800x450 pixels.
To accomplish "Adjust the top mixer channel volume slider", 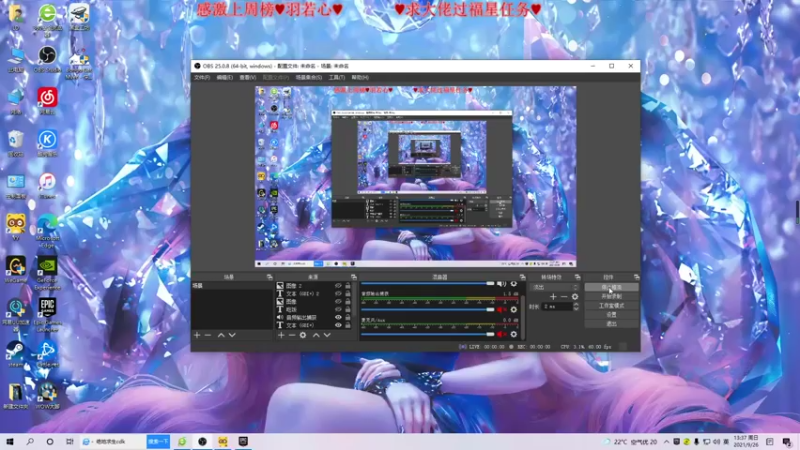I will (x=428, y=284).
